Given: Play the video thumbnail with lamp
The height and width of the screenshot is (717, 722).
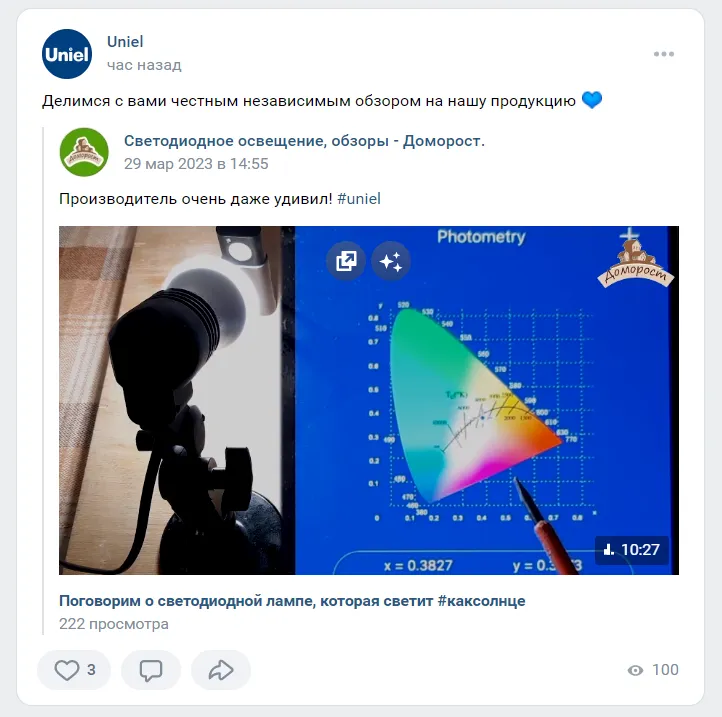Looking at the screenshot, I should click(369, 400).
